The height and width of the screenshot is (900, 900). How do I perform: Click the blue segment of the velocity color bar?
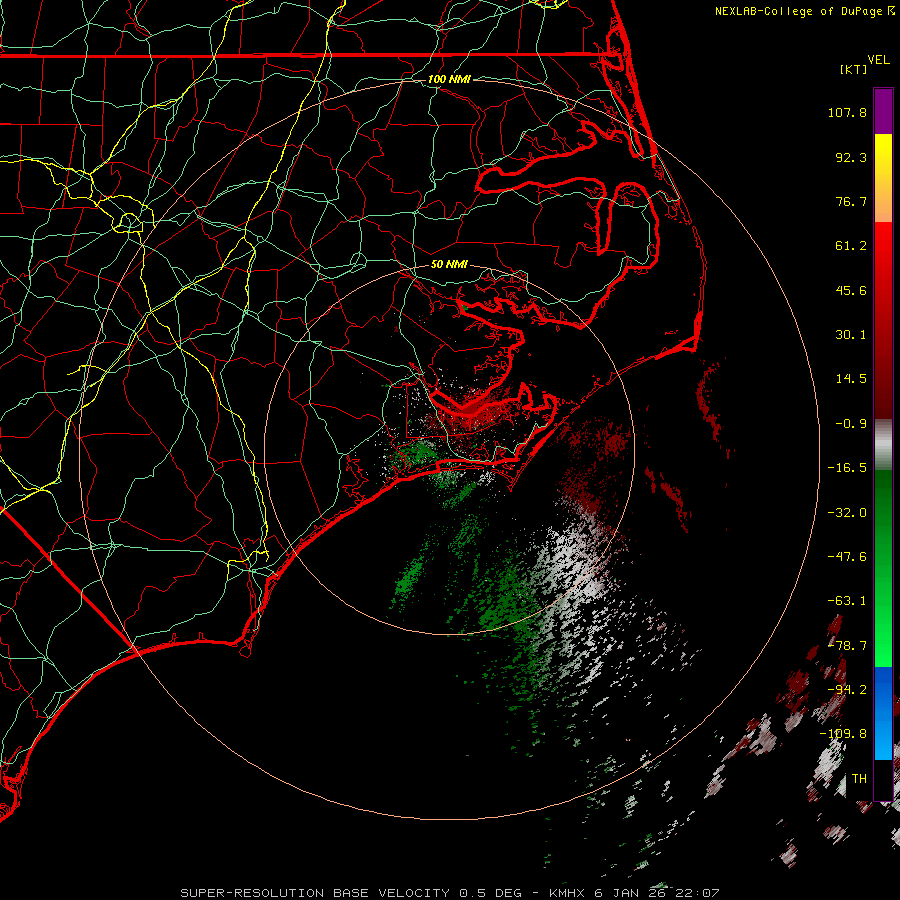tap(883, 713)
